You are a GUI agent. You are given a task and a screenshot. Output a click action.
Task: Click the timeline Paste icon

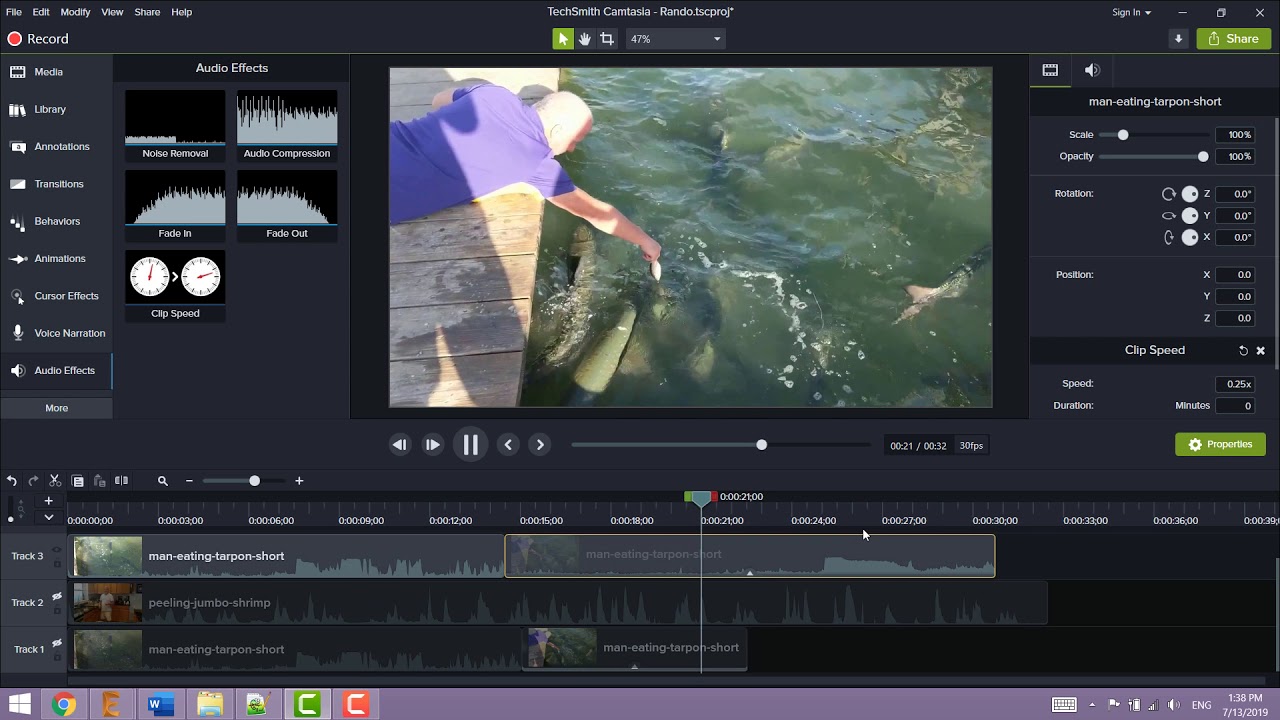pos(99,481)
